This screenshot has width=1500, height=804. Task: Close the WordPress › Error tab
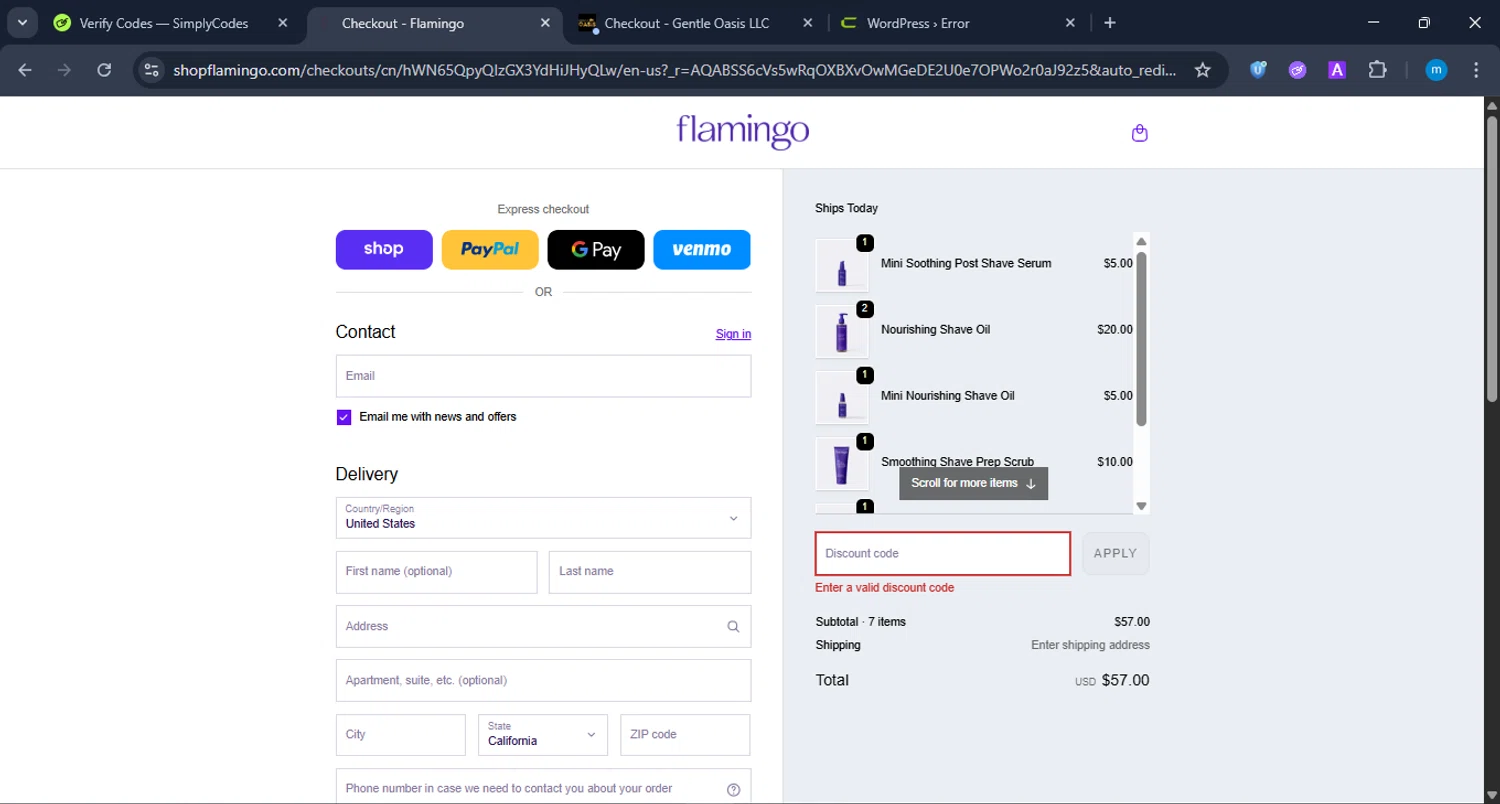(1069, 23)
